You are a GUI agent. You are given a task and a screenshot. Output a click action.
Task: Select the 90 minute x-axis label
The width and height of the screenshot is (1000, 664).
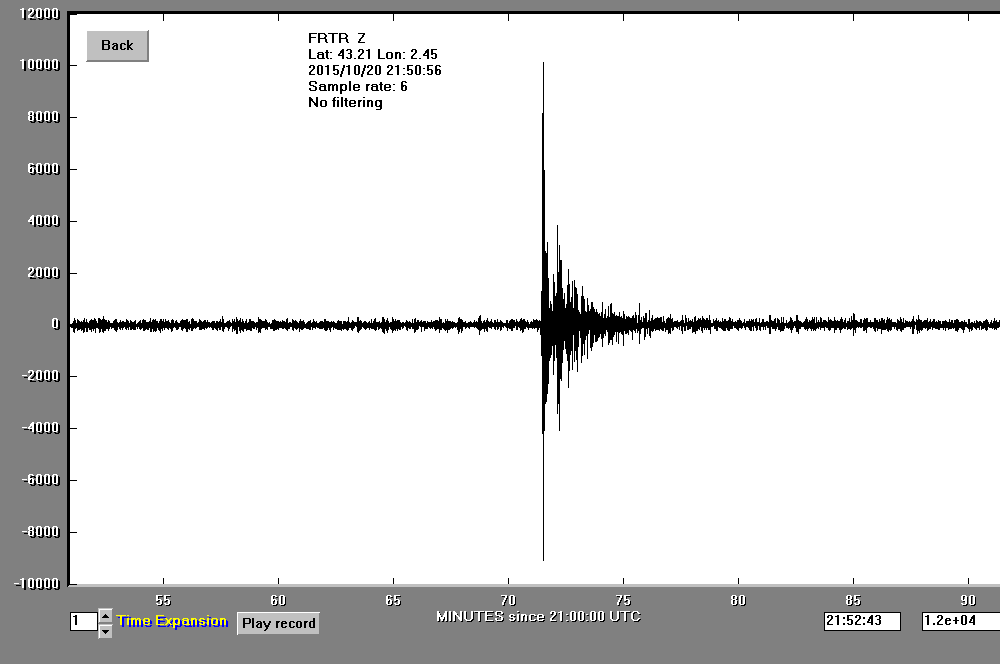[x=968, y=600]
